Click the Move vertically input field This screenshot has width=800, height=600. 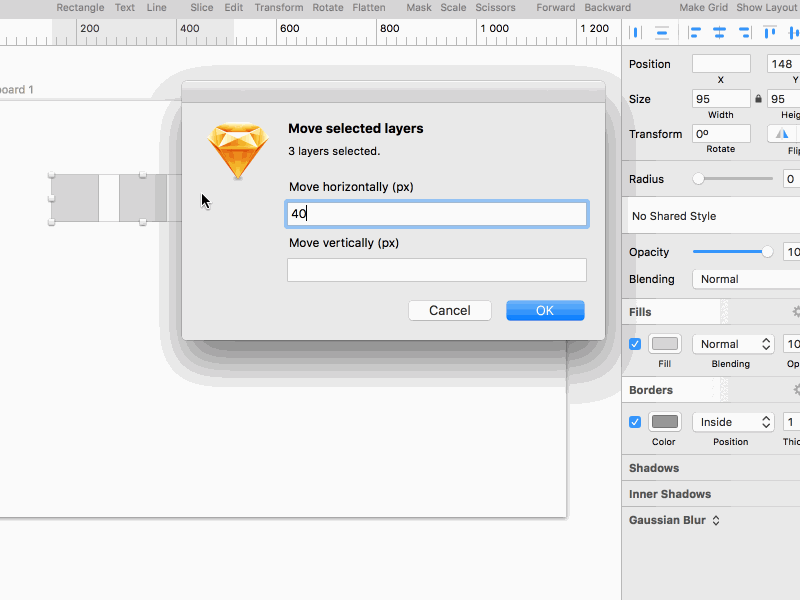436,270
